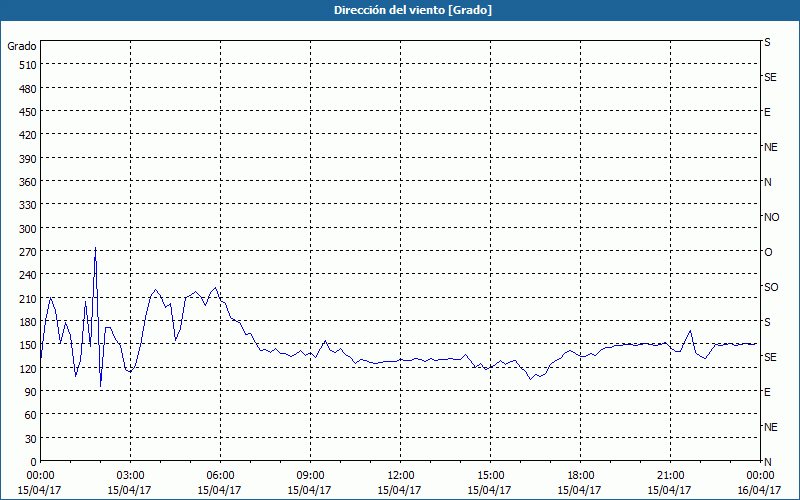Click the 09:00 time axis label
Image resolution: width=800 pixels, height=500 pixels.
pos(310,476)
